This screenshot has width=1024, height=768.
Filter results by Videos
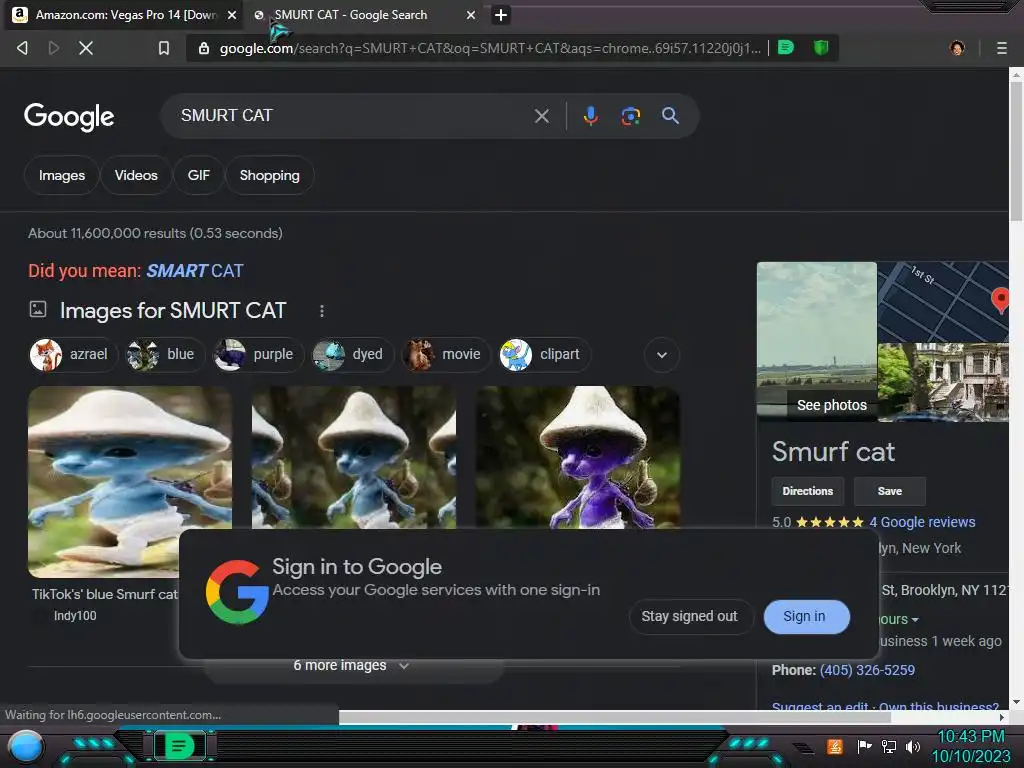[136, 175]
